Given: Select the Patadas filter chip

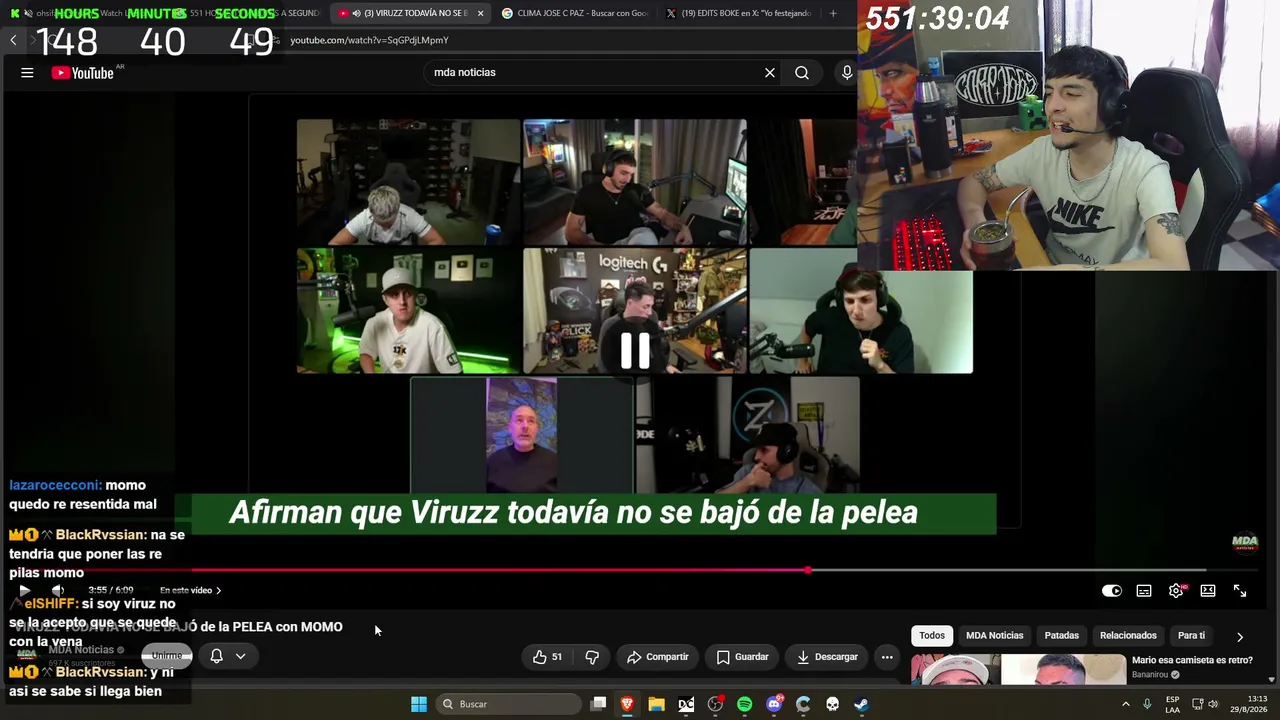Looking at the screenshot, I should point(1062,636).
